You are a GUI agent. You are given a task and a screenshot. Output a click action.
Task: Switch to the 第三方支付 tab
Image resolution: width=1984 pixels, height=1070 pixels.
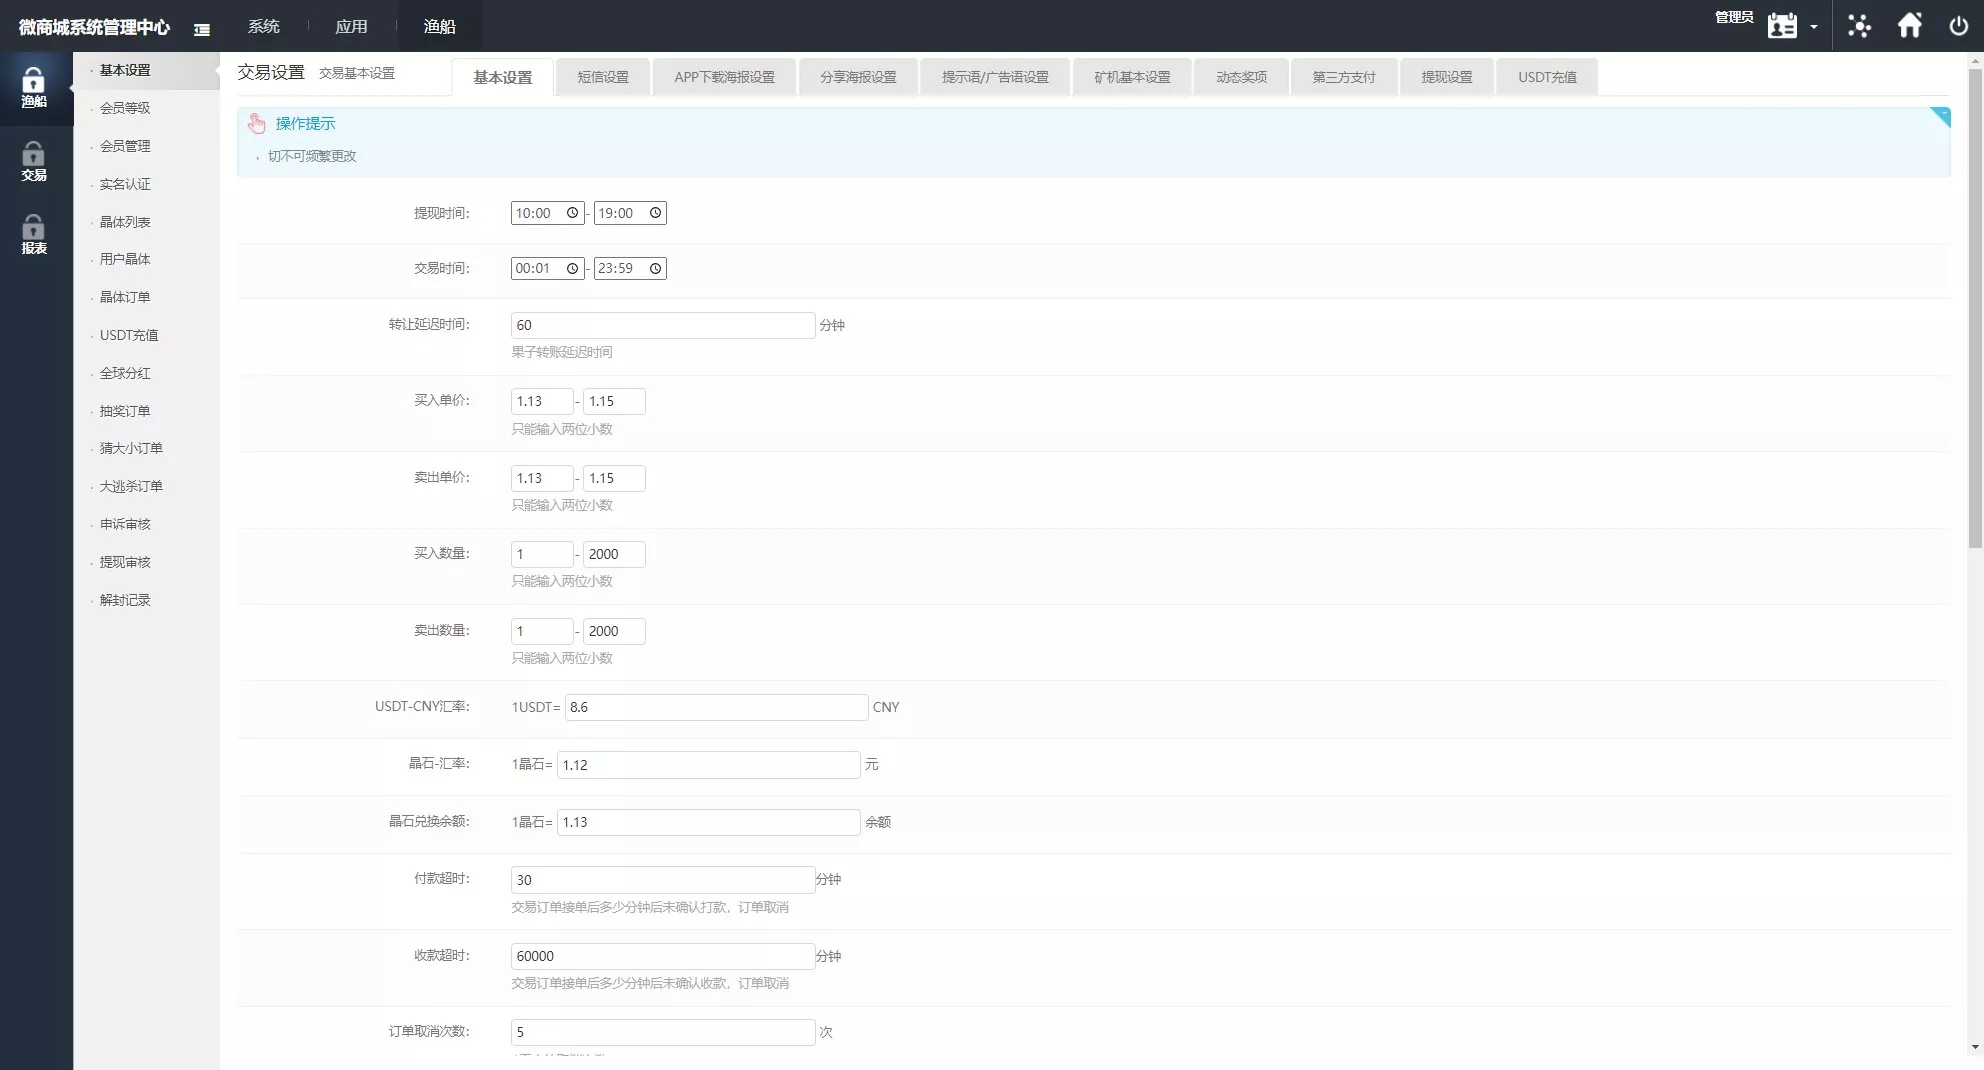pyautogui.click(x=1343, y=77)
